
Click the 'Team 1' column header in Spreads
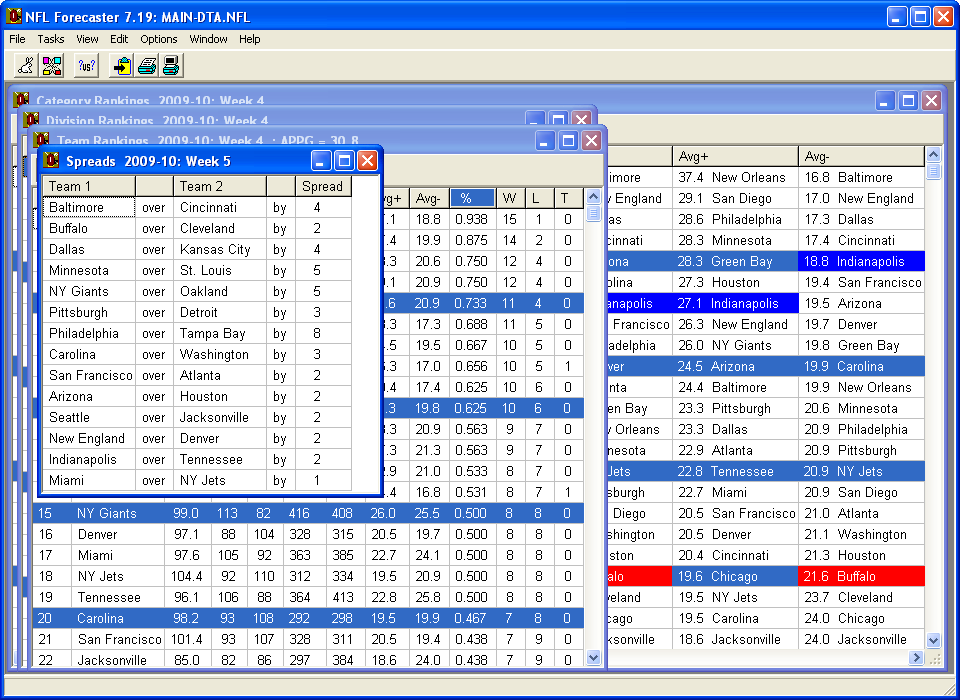click(x=89, y=186)
